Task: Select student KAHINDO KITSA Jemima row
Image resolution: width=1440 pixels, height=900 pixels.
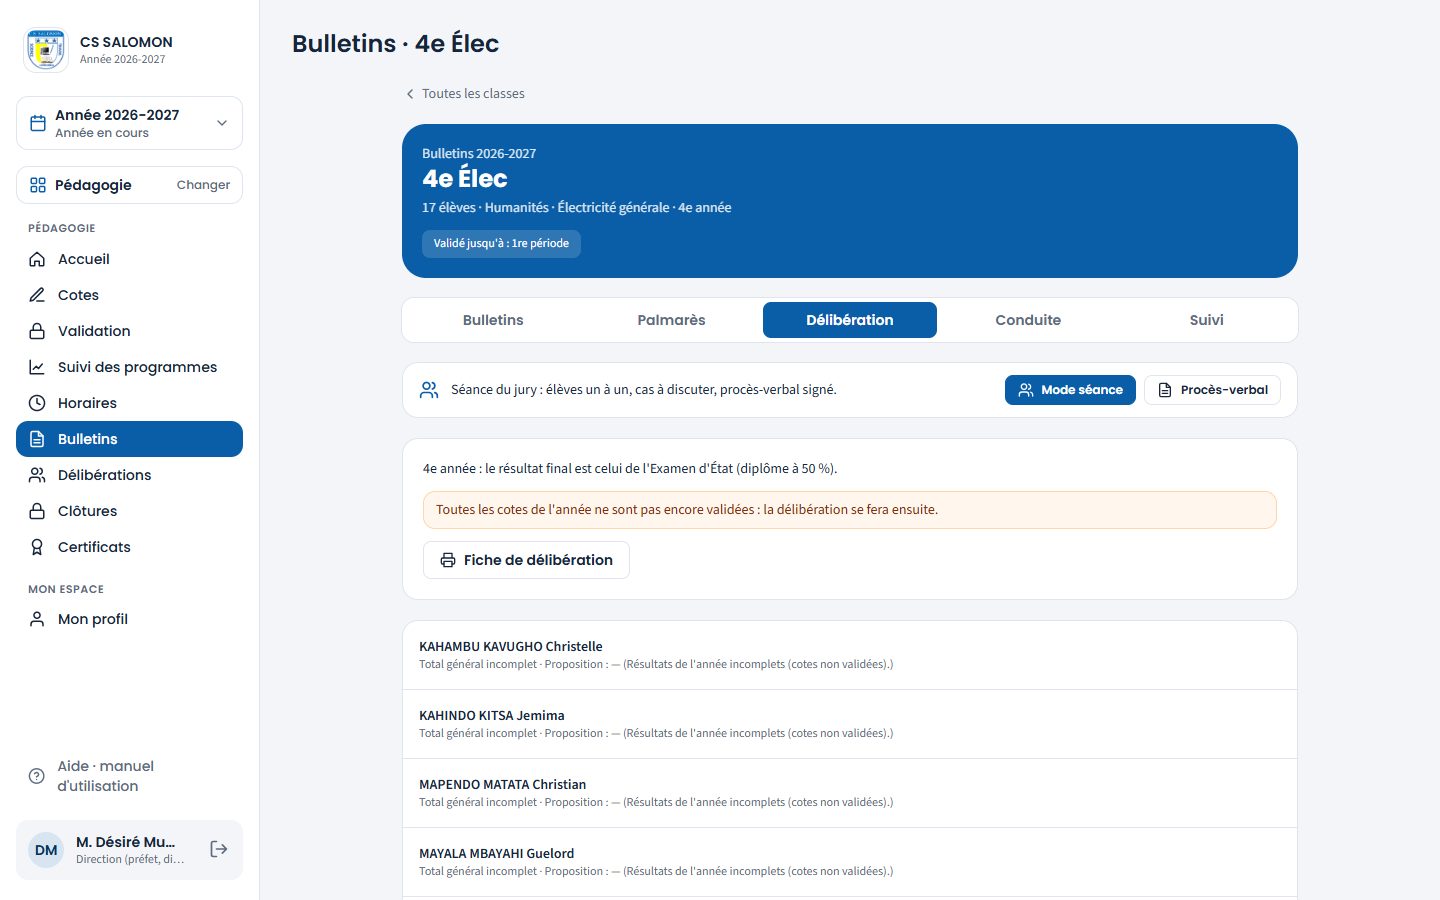Action: tap(850, 724)
